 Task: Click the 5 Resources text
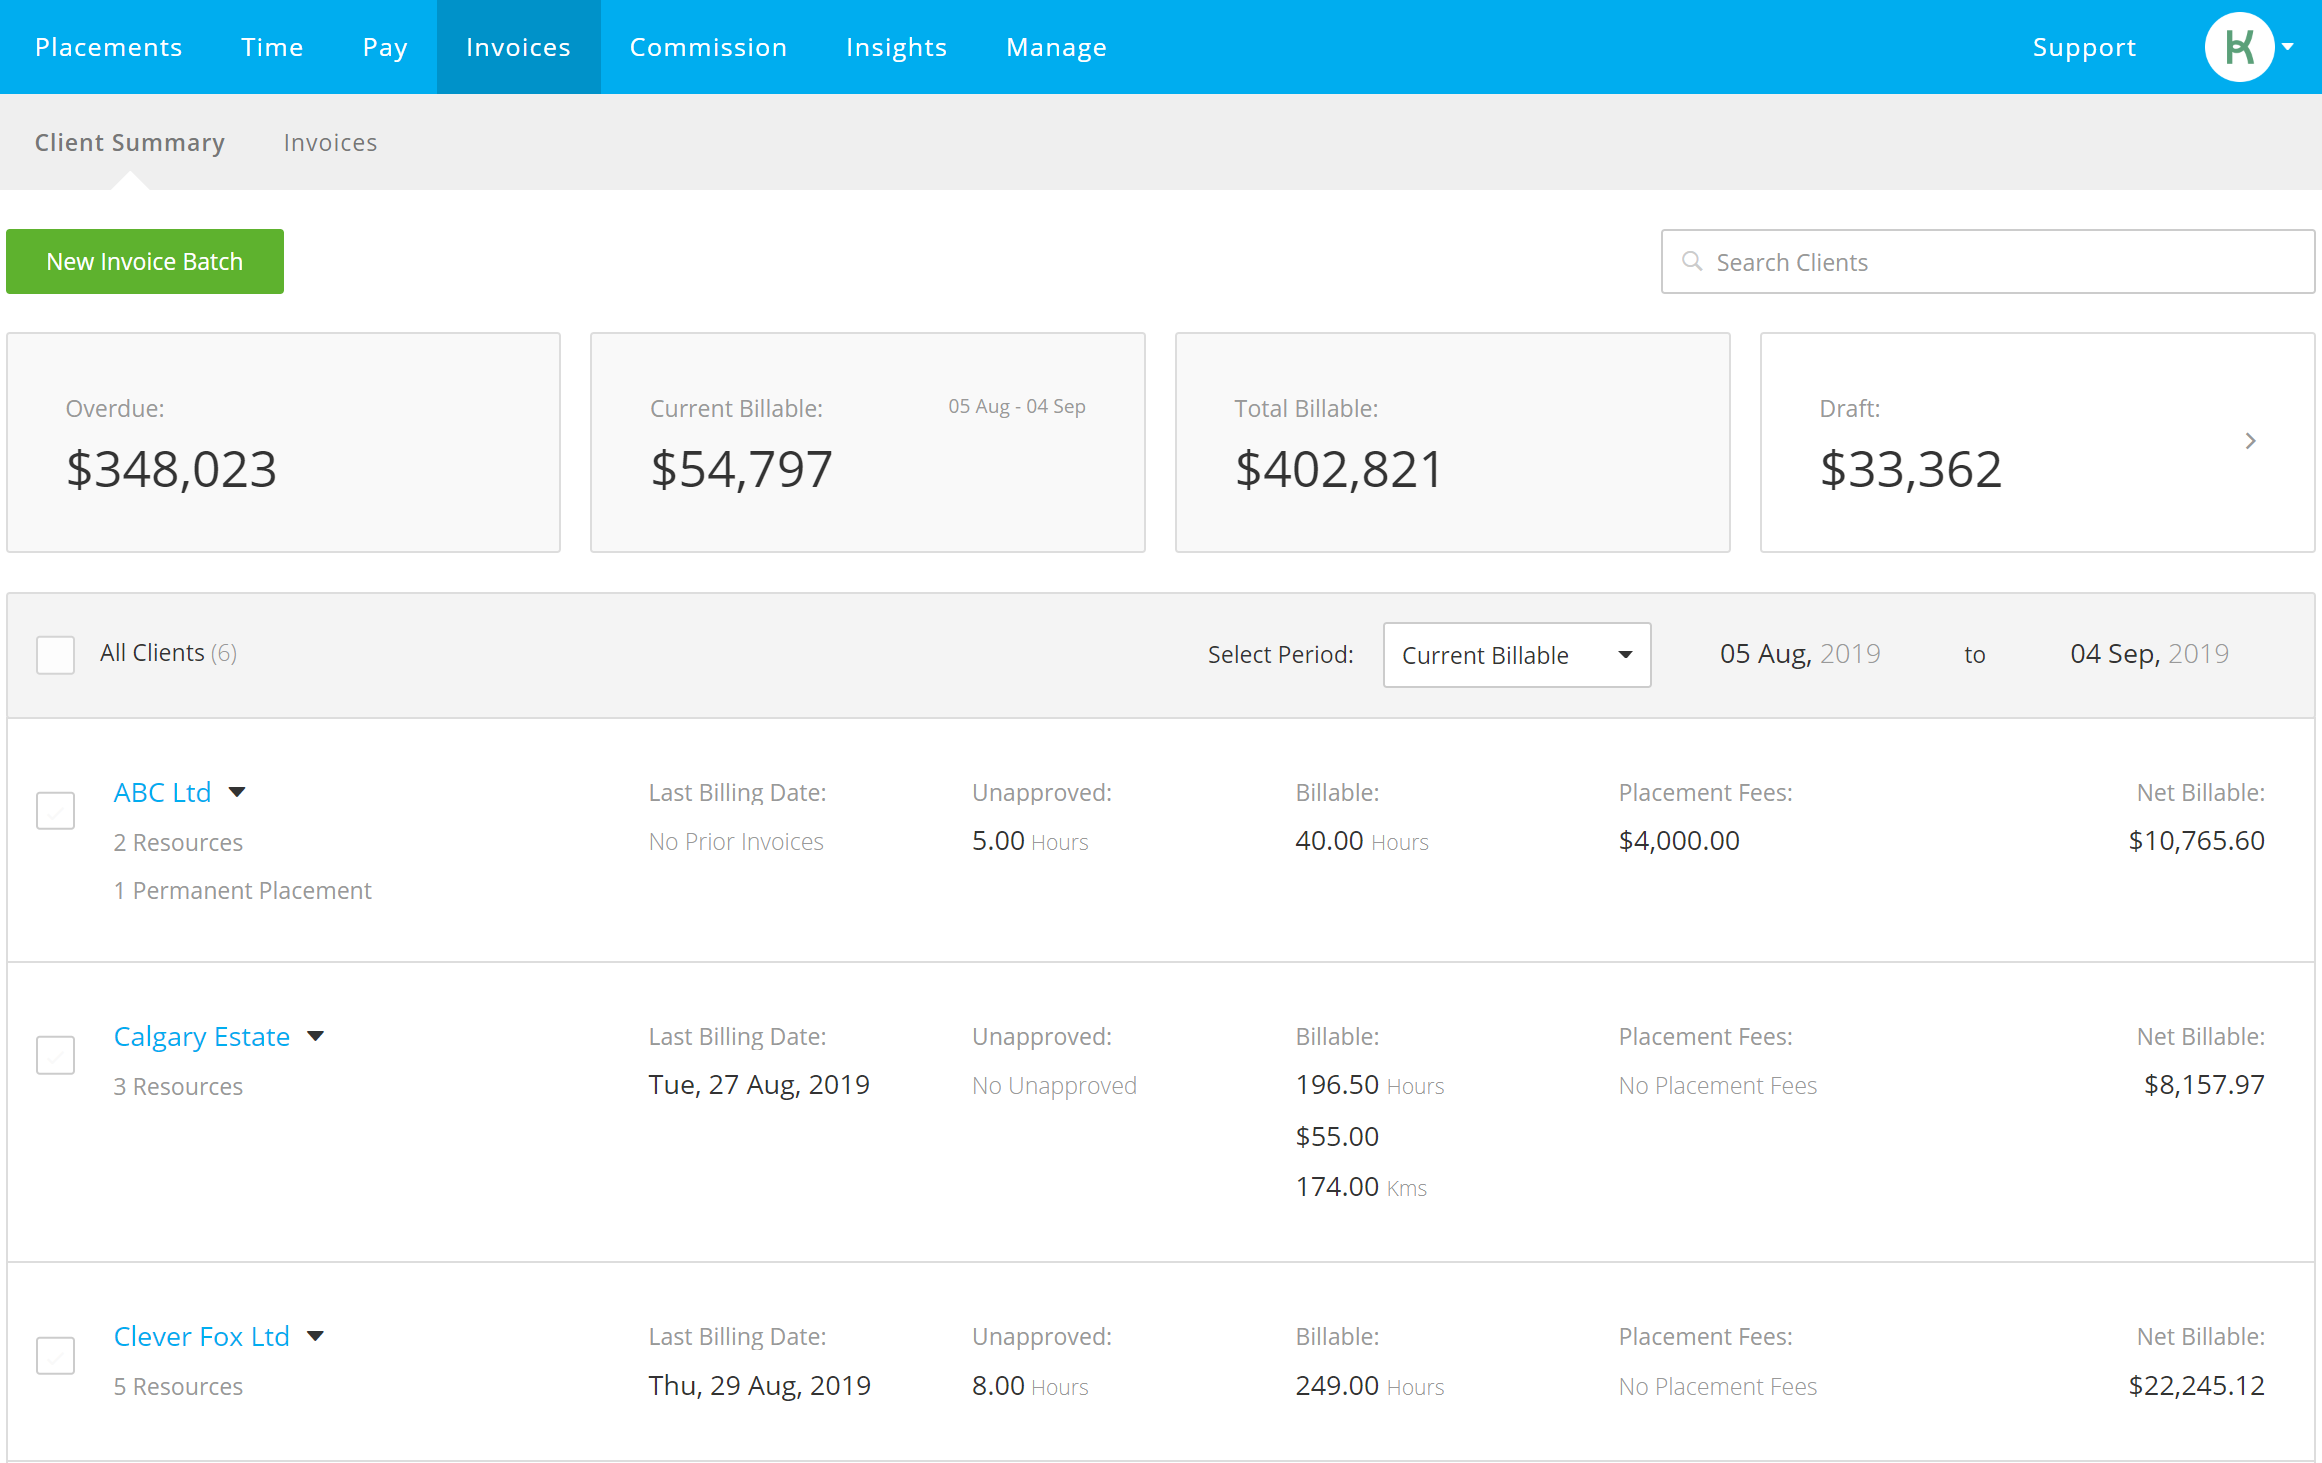(x=178, y=1386)
